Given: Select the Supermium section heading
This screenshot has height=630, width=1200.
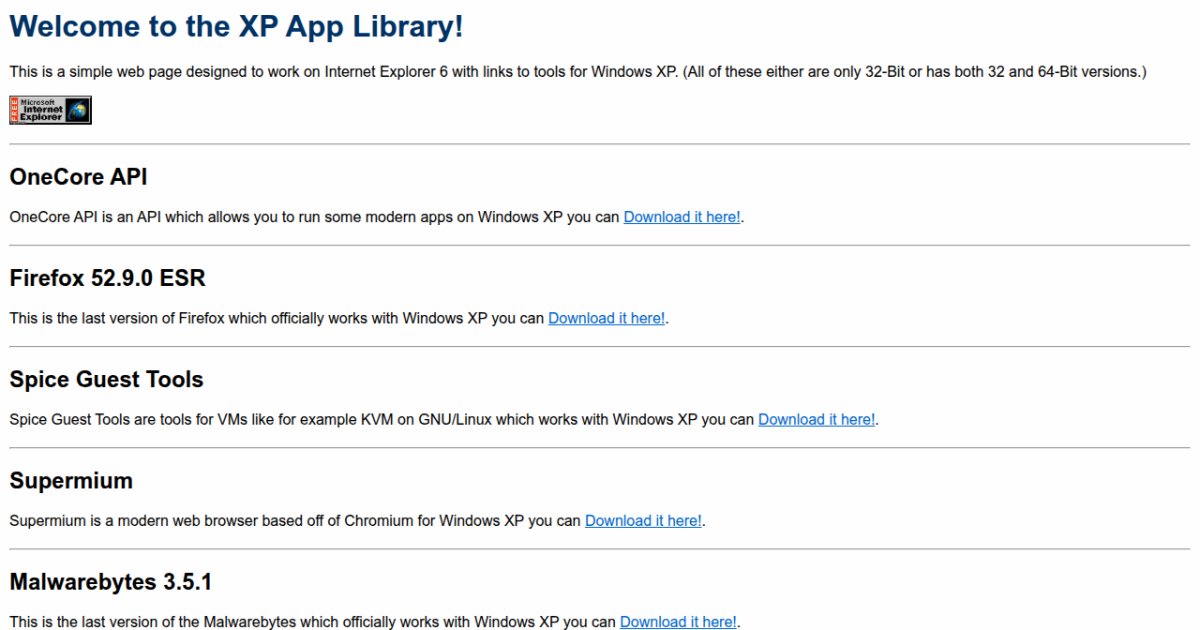Looking at the screenshot, I should click(71, 481).
